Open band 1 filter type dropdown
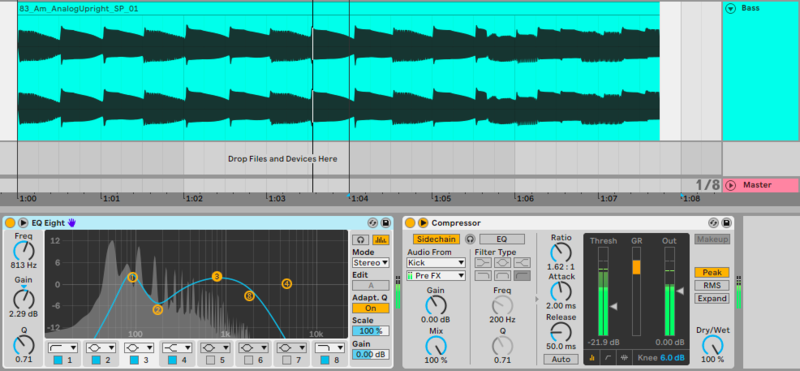The image size is (800, 371). (63, 348)
